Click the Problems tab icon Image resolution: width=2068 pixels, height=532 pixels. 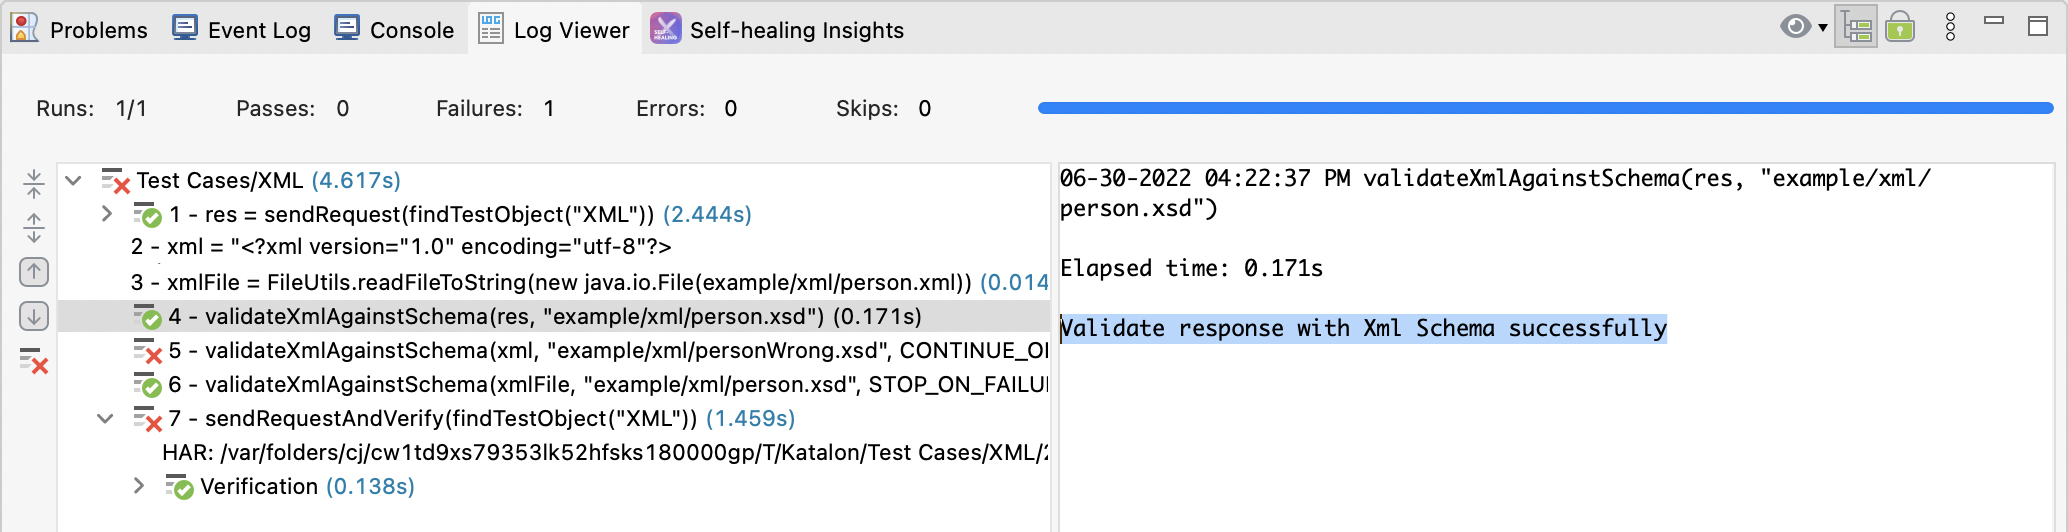click(25, 29)
